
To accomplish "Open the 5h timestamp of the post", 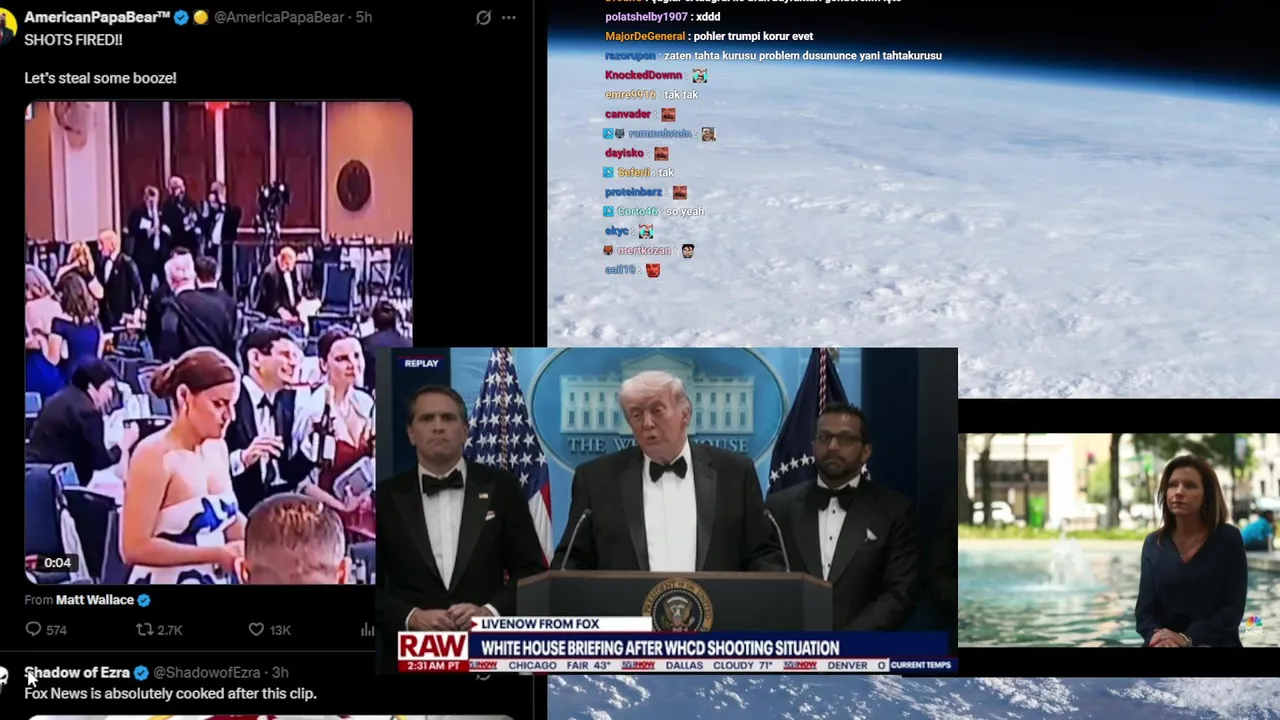I will 364,17.
